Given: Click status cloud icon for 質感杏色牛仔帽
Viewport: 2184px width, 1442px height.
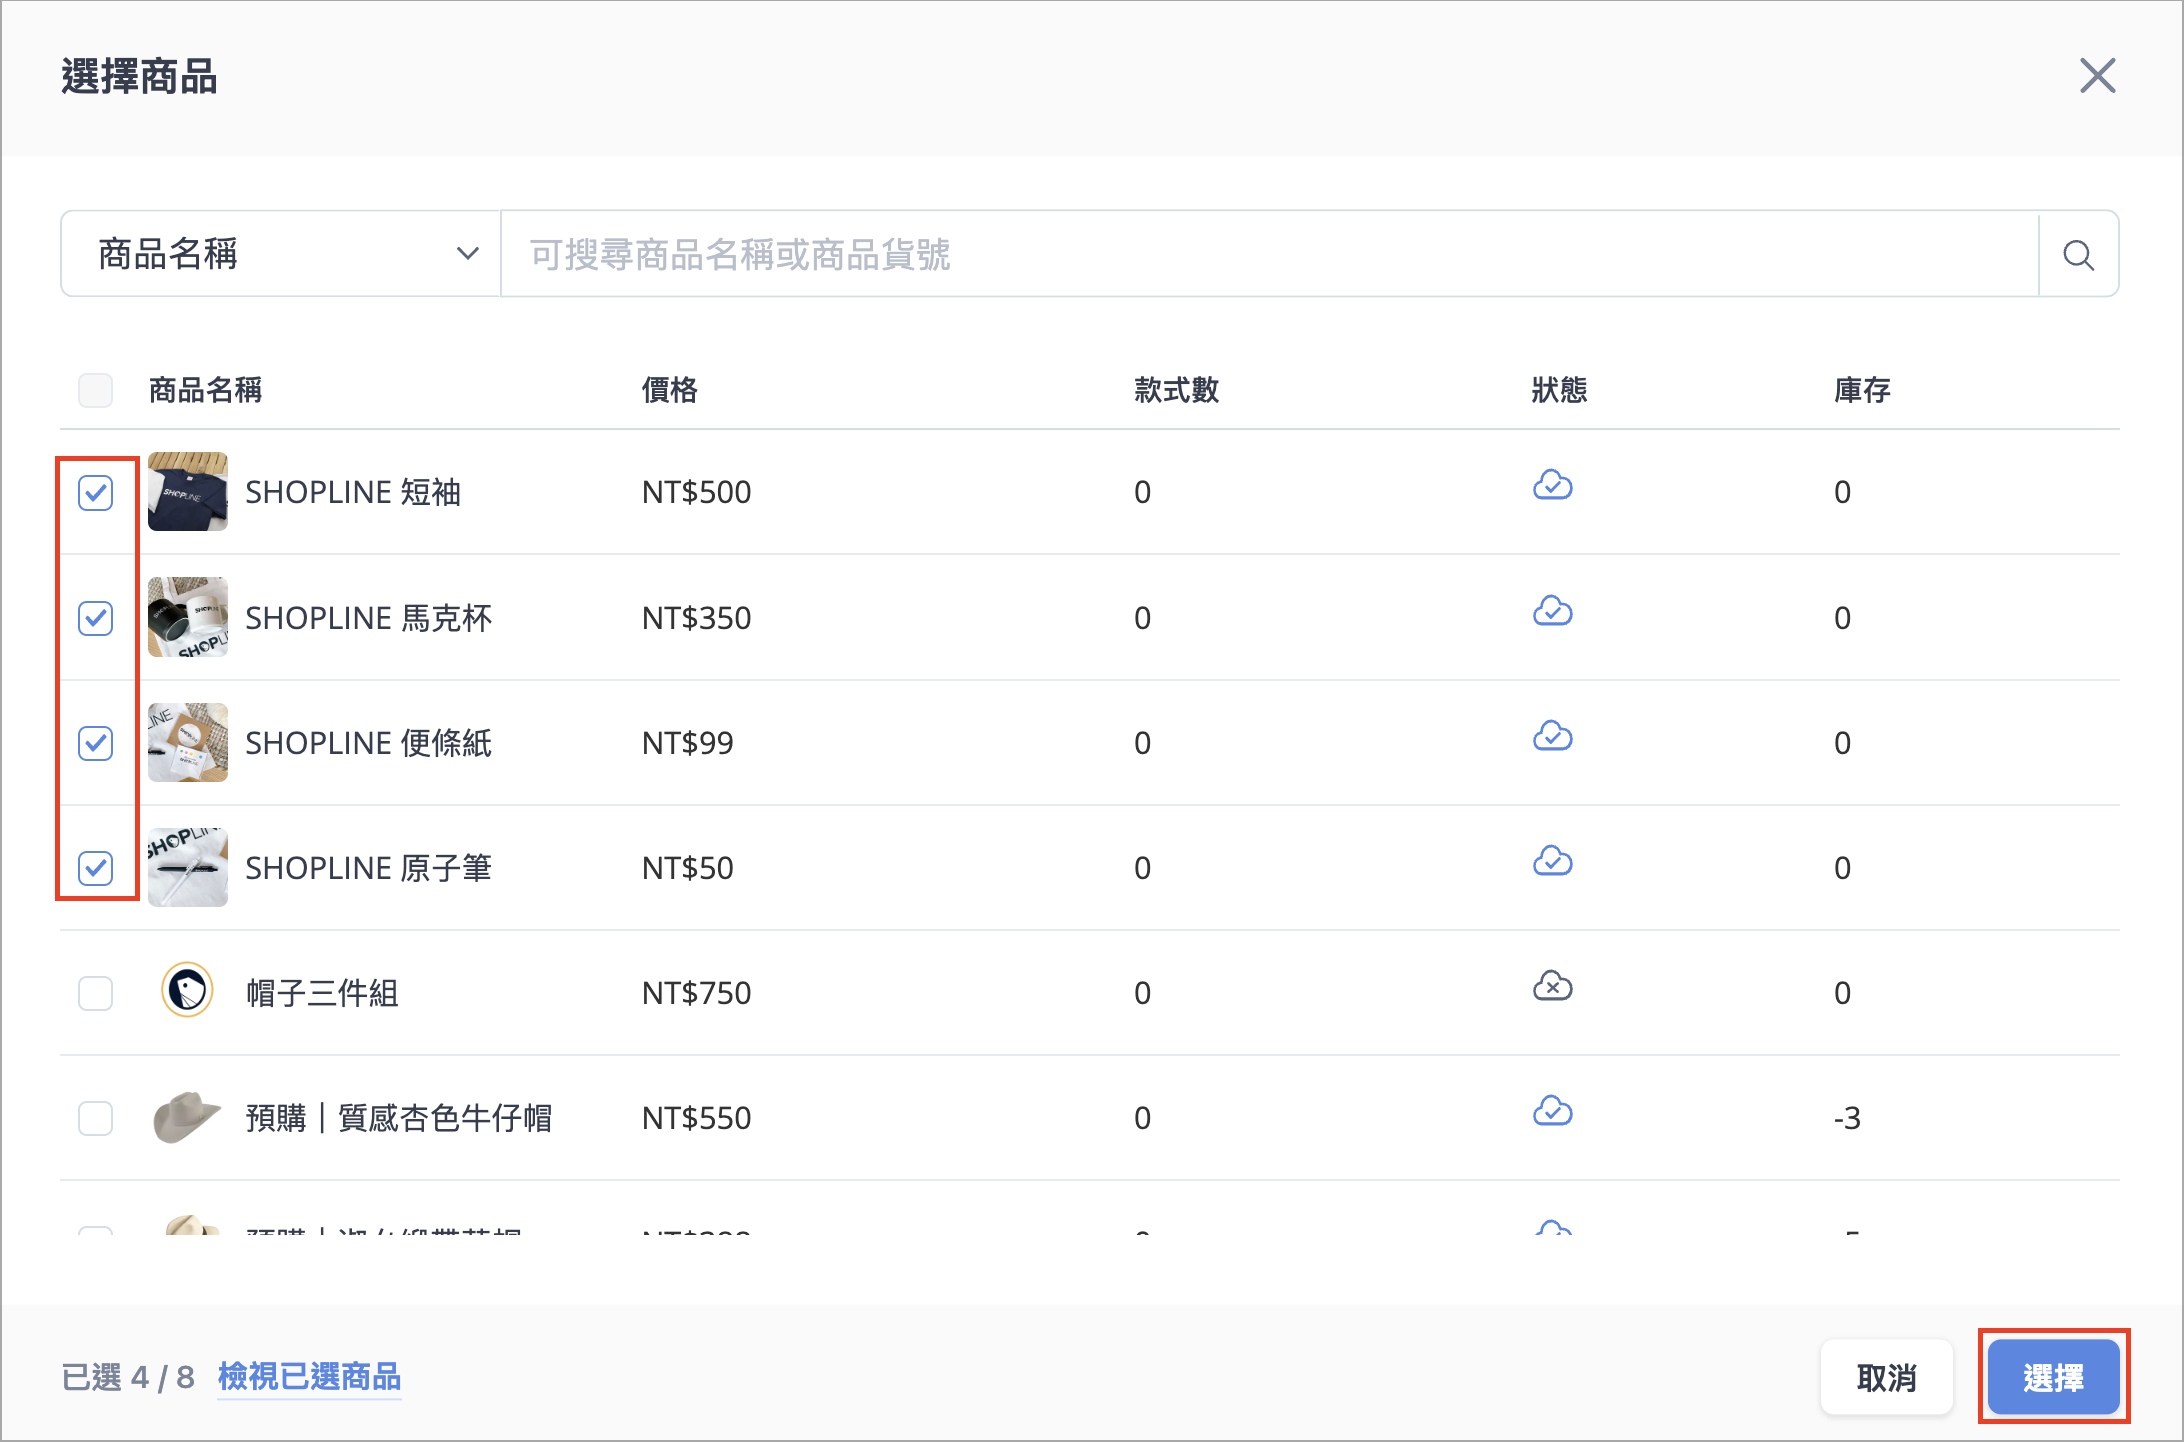Looking at the screenshot, I should [x=1552, y=1112].
